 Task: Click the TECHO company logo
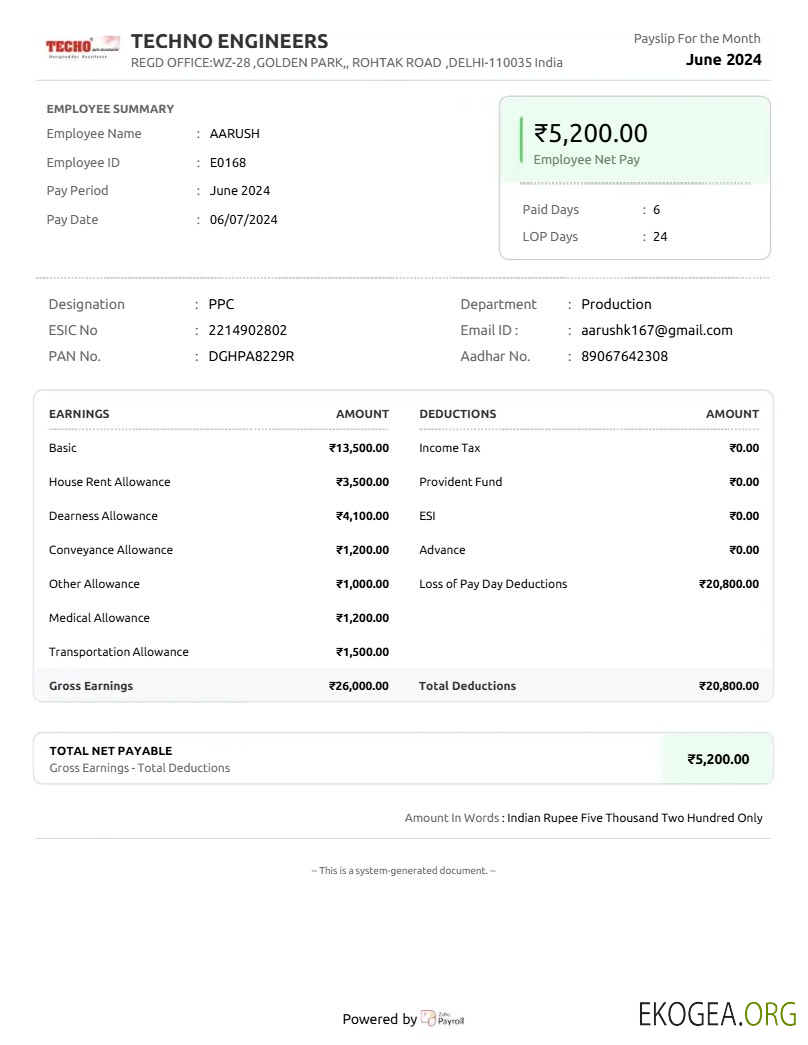82,46
